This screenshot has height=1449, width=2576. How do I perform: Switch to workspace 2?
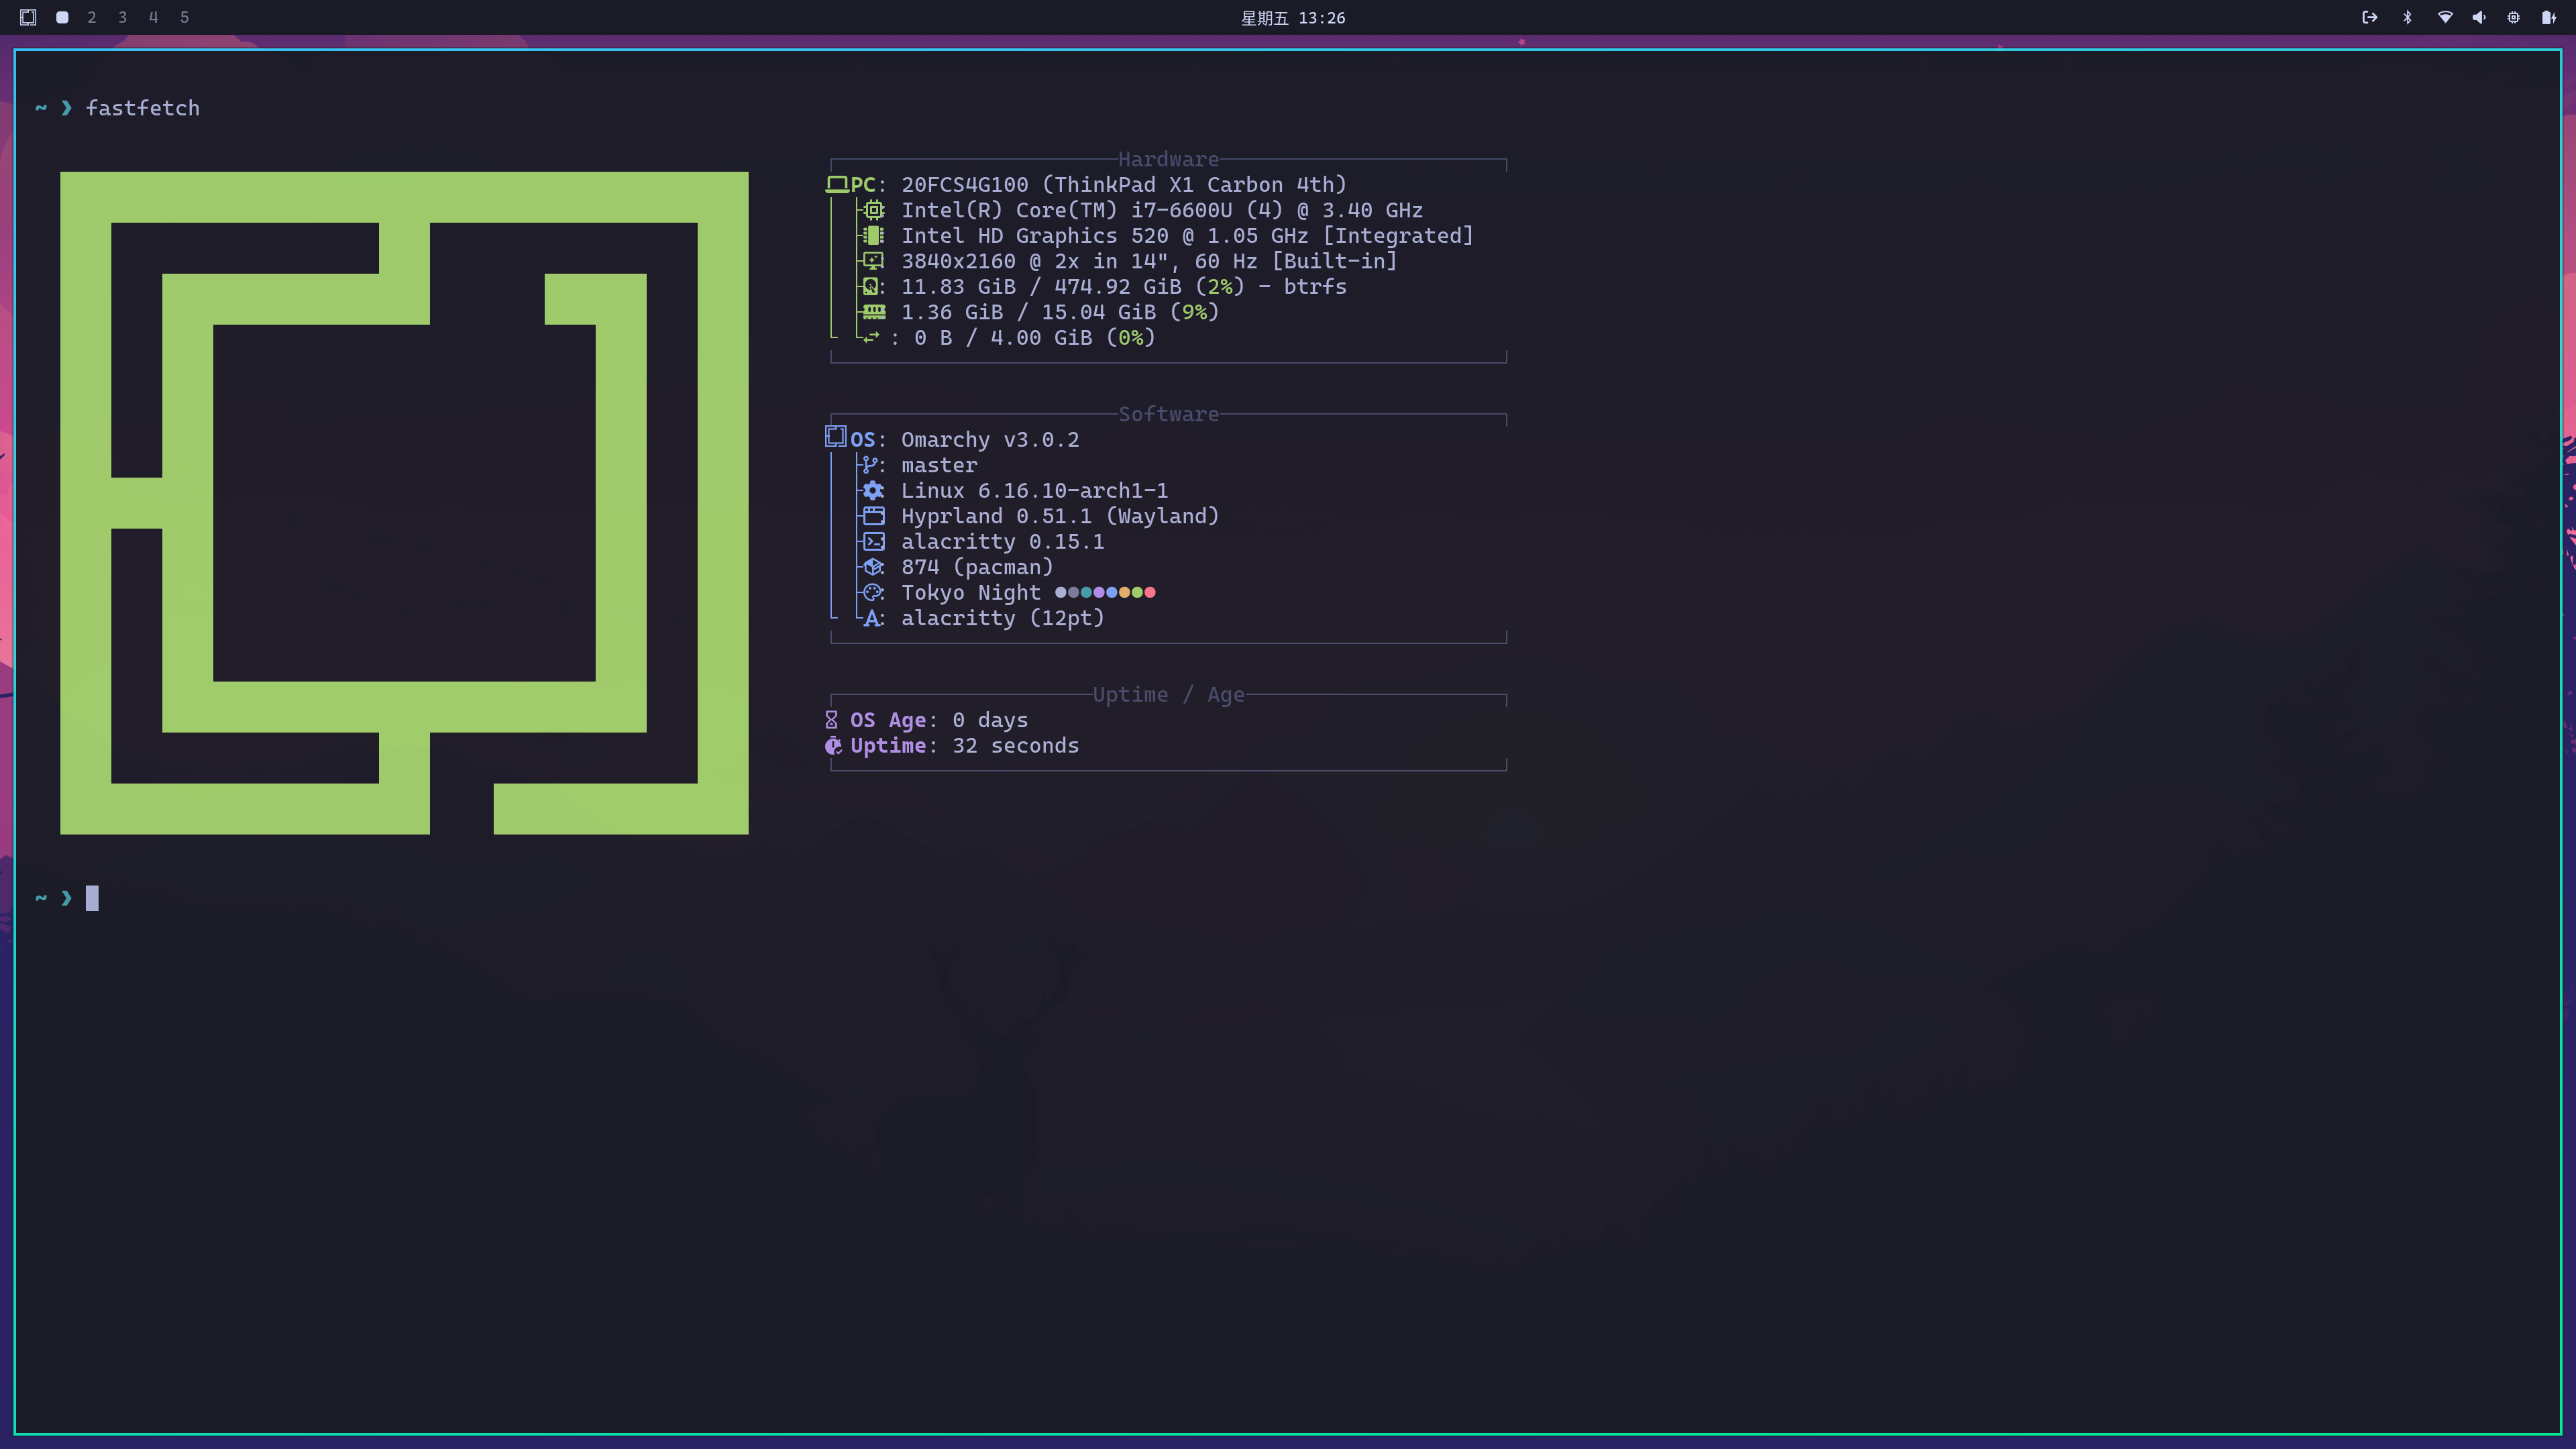tap(91, 17)
